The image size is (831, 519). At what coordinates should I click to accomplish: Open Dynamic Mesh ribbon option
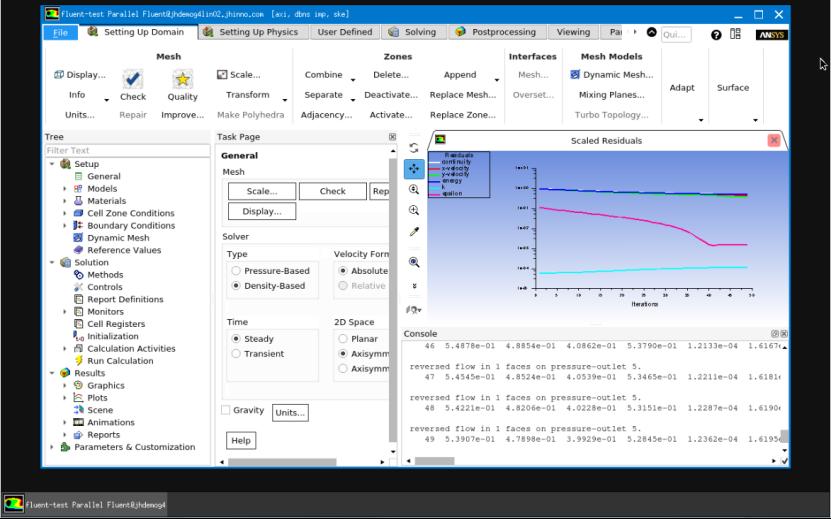coord(612,75)
